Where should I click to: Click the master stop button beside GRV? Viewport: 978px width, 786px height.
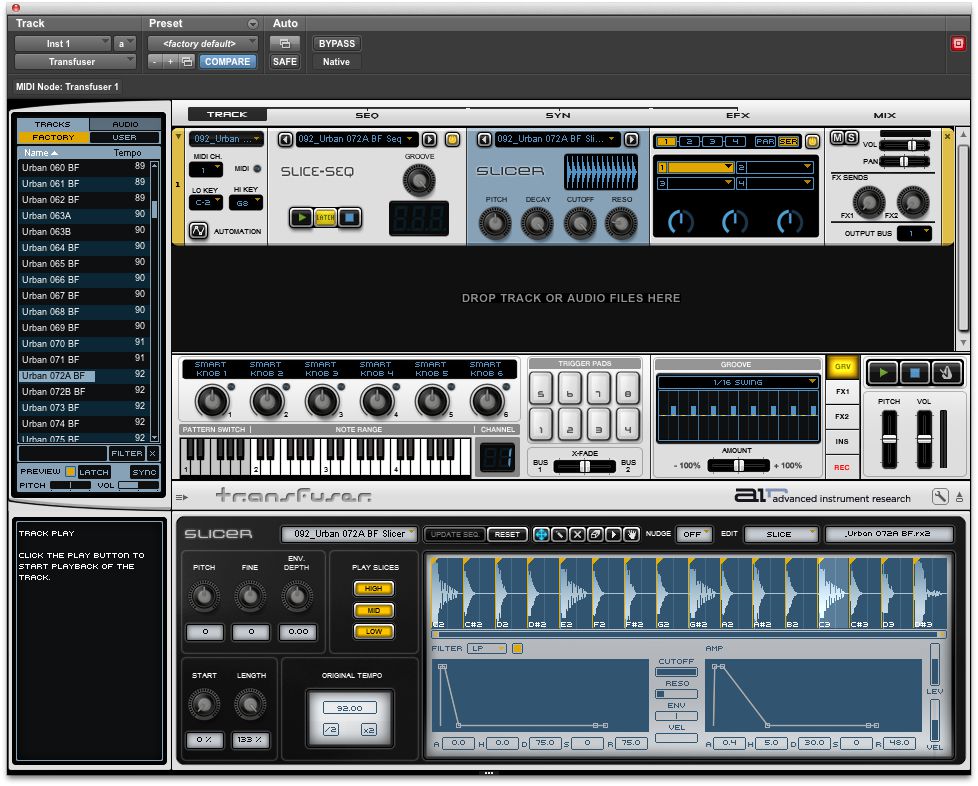(914, 372)
